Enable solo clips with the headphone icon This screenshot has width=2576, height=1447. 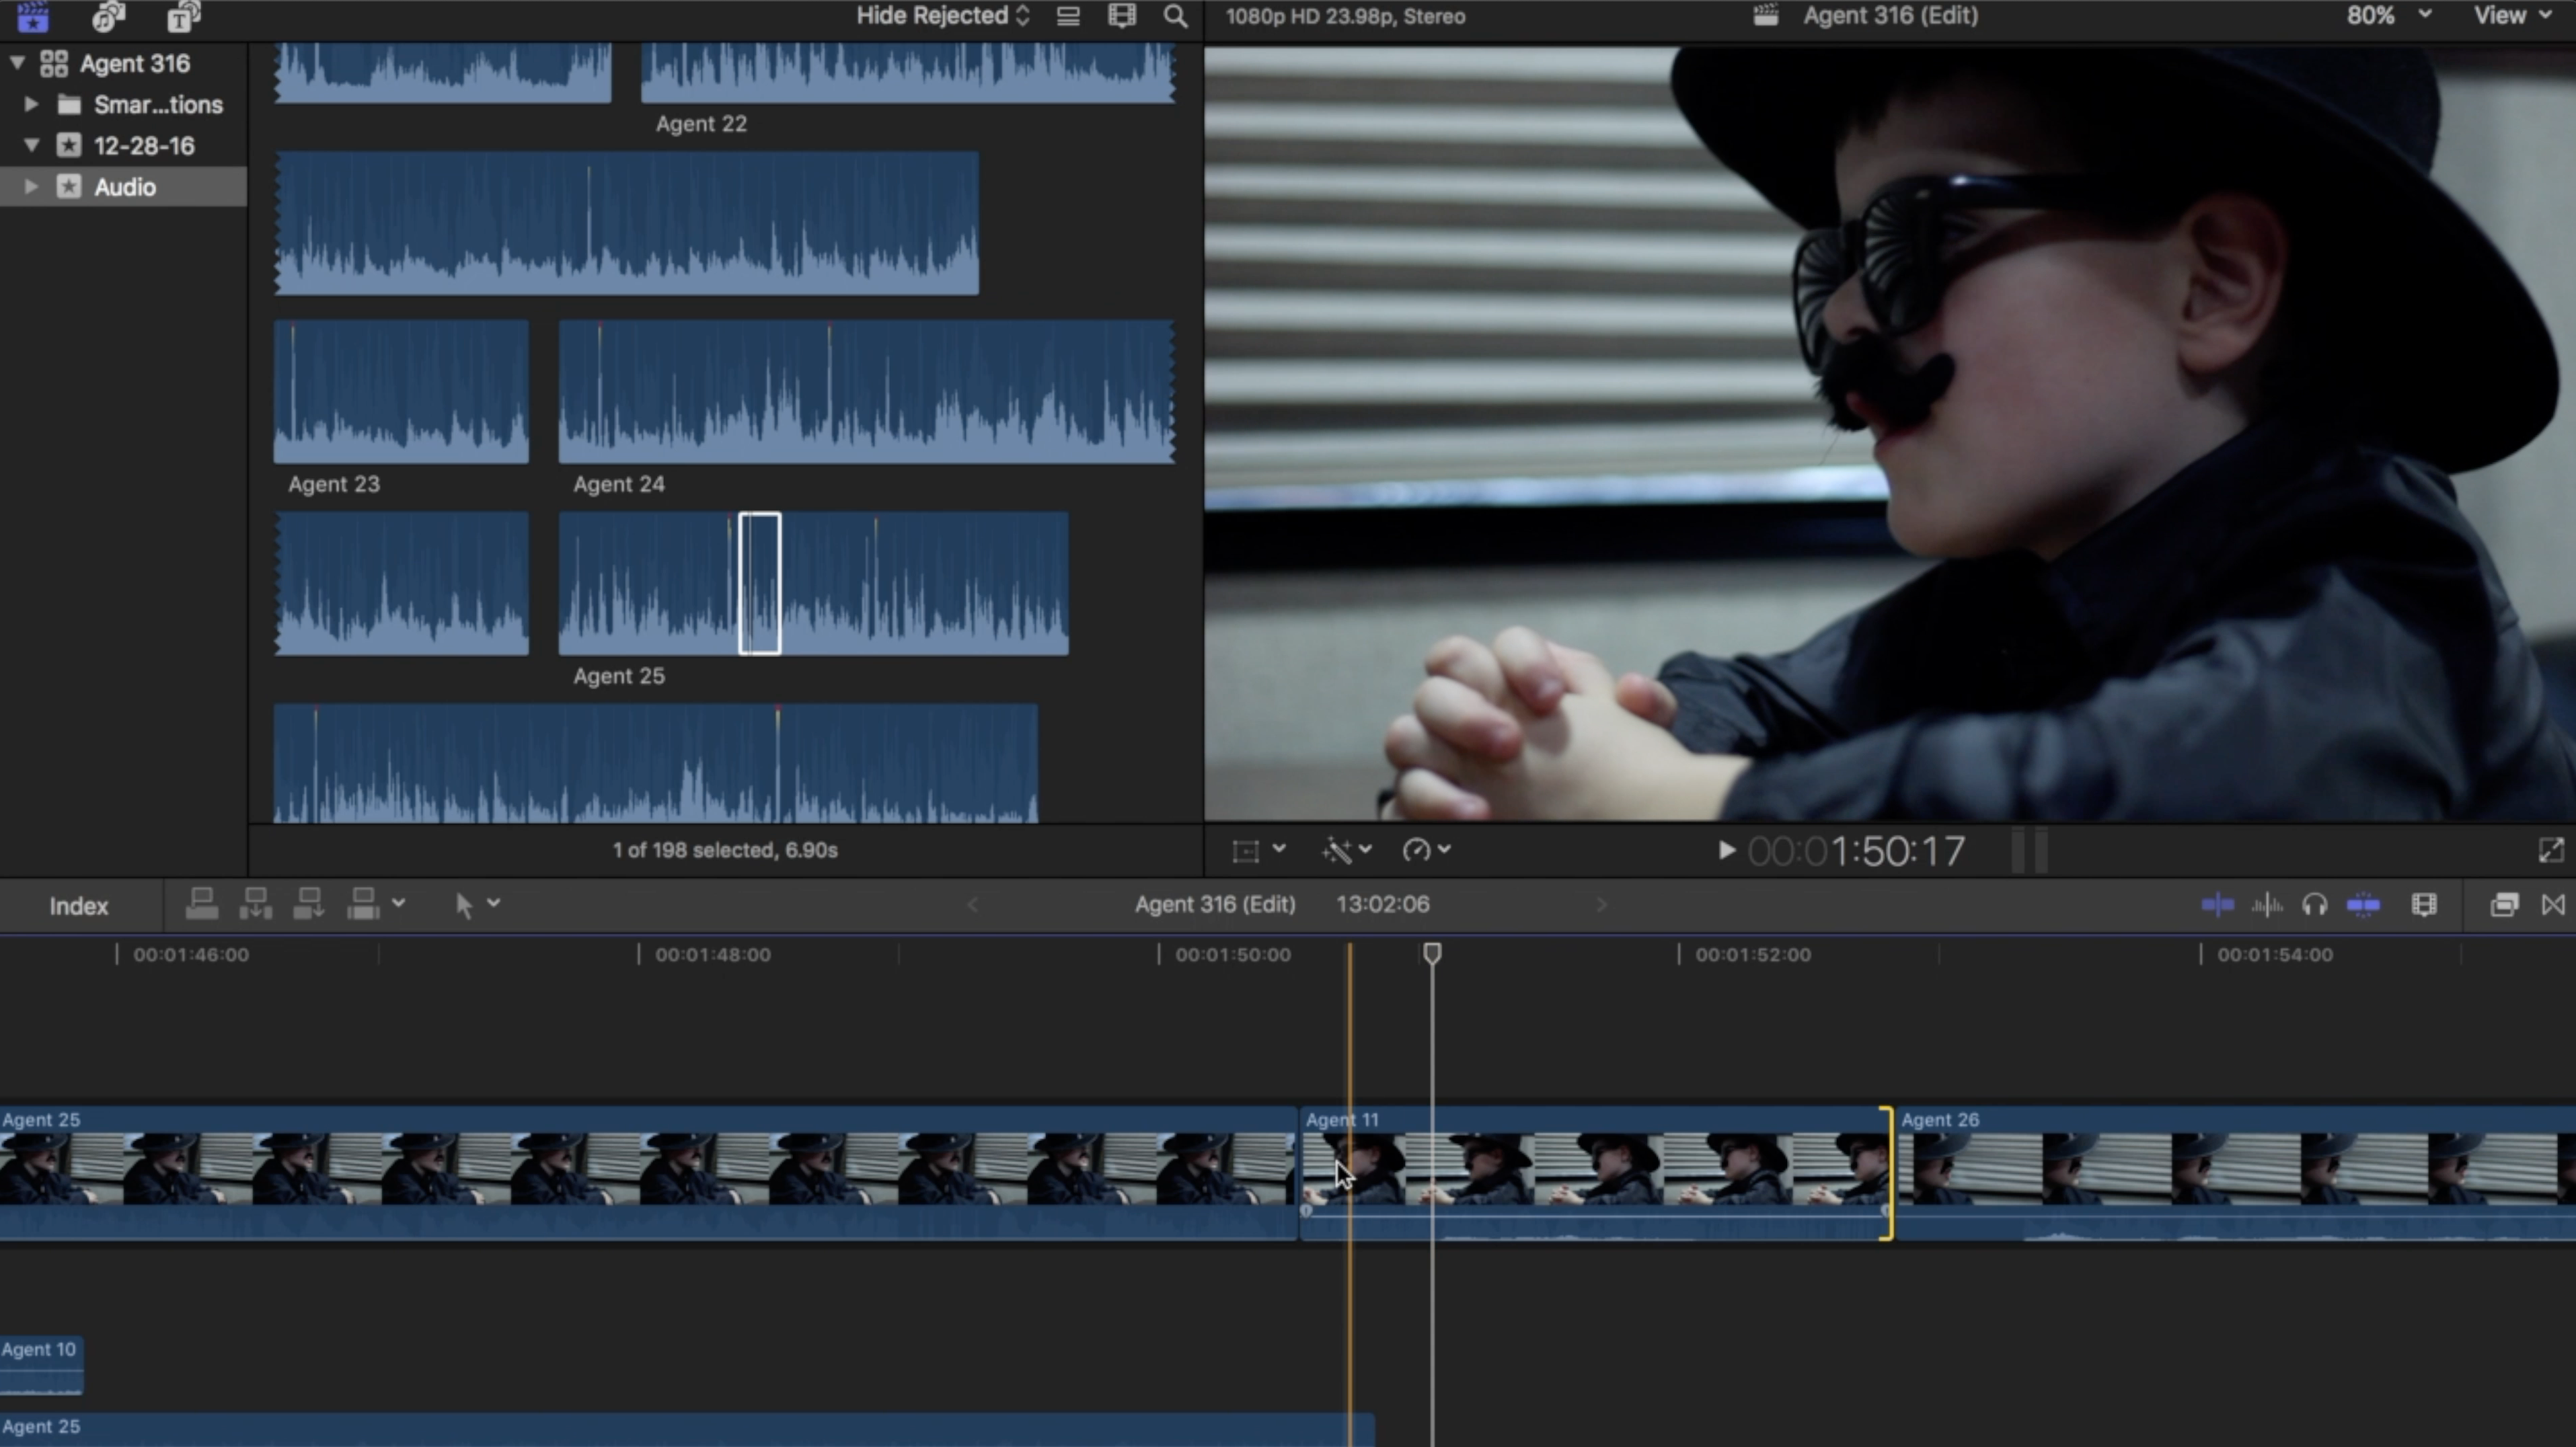coord(2315,904)
